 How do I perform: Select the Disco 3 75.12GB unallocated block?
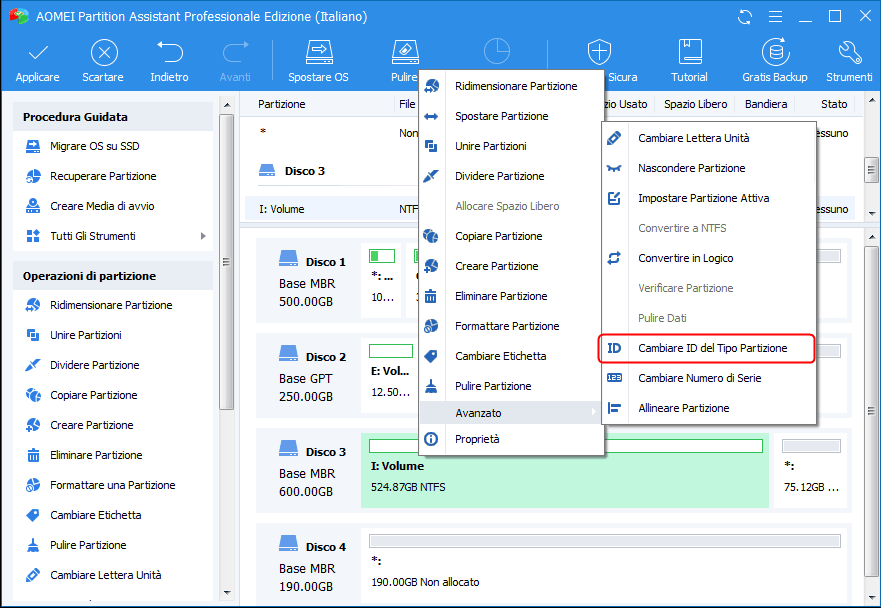[811, 471]
